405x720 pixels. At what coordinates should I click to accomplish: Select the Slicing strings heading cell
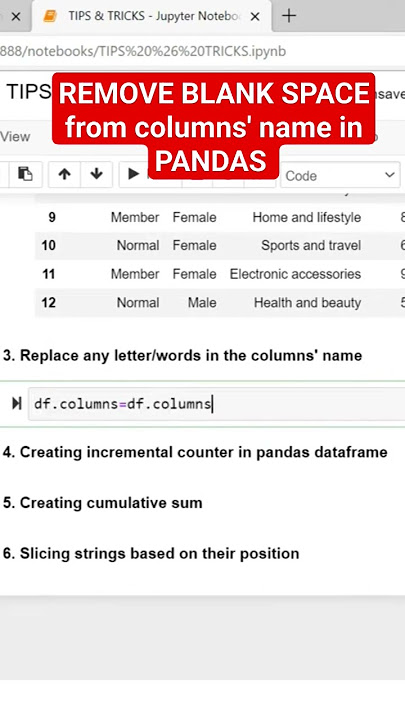[x=151, y=553]
